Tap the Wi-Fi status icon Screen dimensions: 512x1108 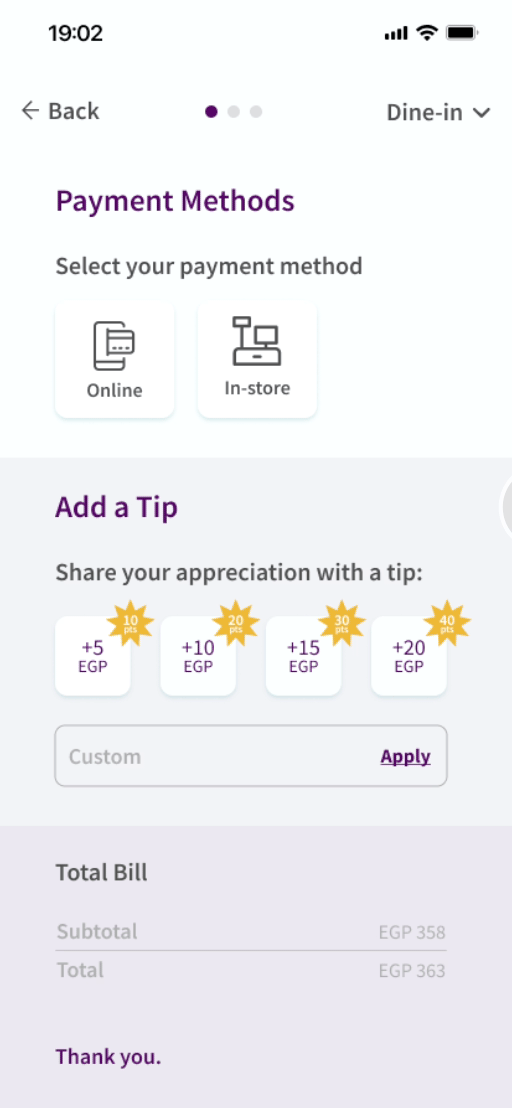(x=427, y=33)
